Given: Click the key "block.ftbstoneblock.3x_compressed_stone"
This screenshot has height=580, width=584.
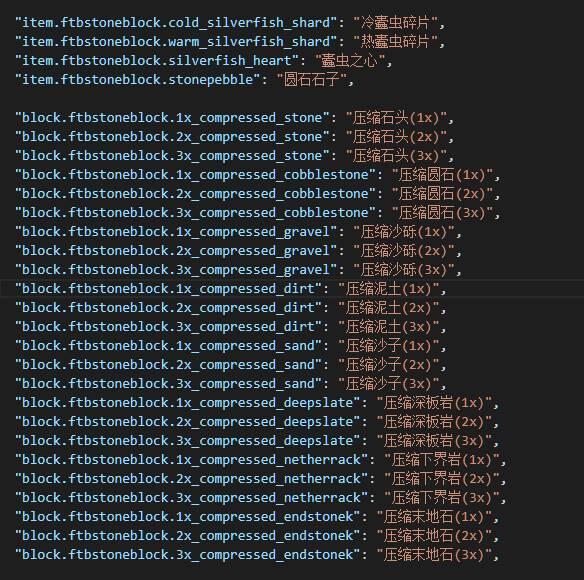Looking at the screenshot, I should (x=173, y=156).
